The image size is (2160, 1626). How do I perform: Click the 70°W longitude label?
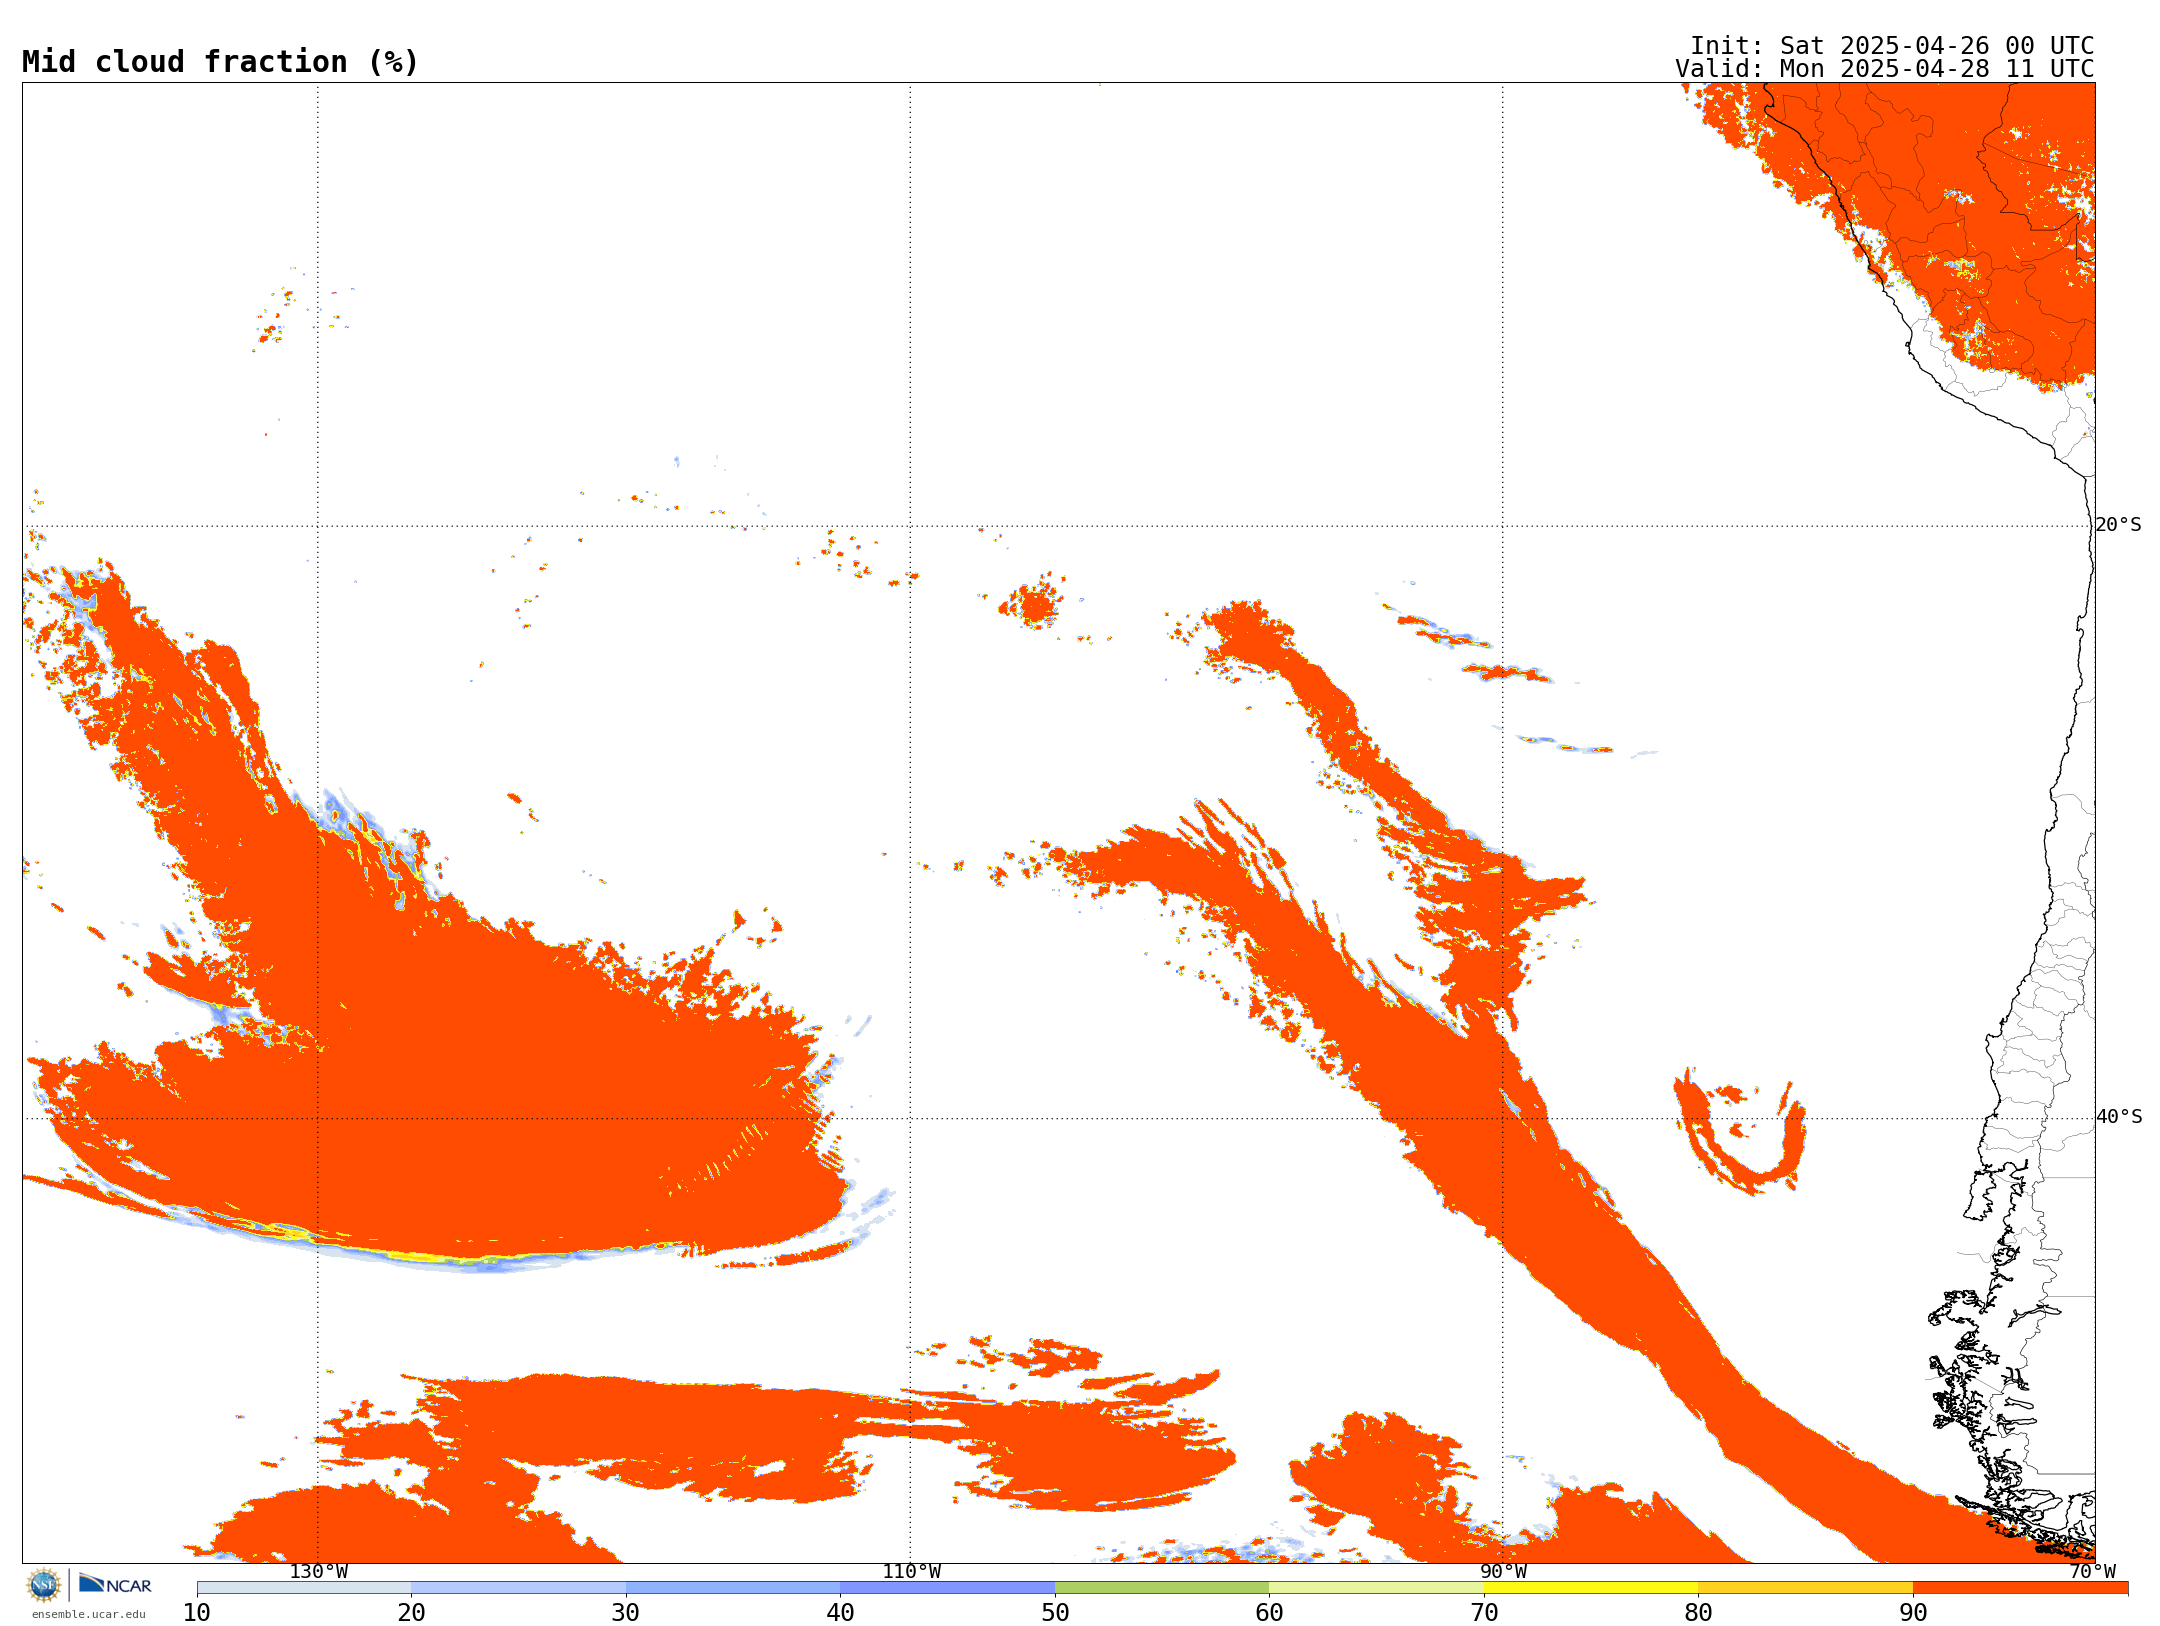[2092, 1572]
